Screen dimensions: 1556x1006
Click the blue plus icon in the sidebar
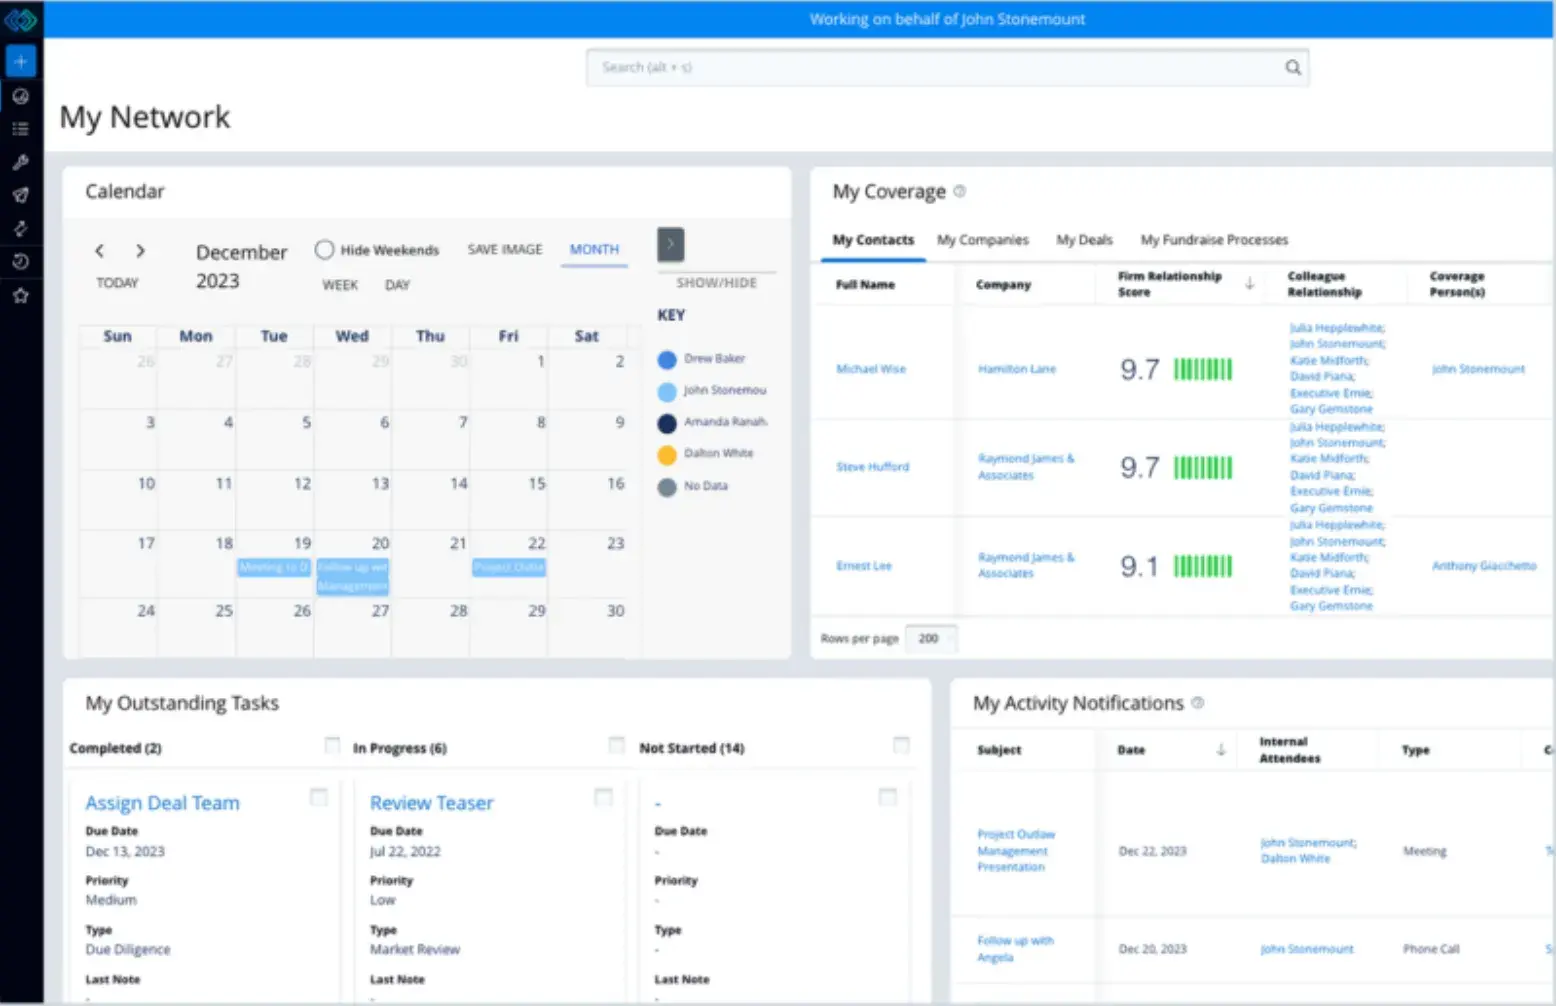click(21, 61)
